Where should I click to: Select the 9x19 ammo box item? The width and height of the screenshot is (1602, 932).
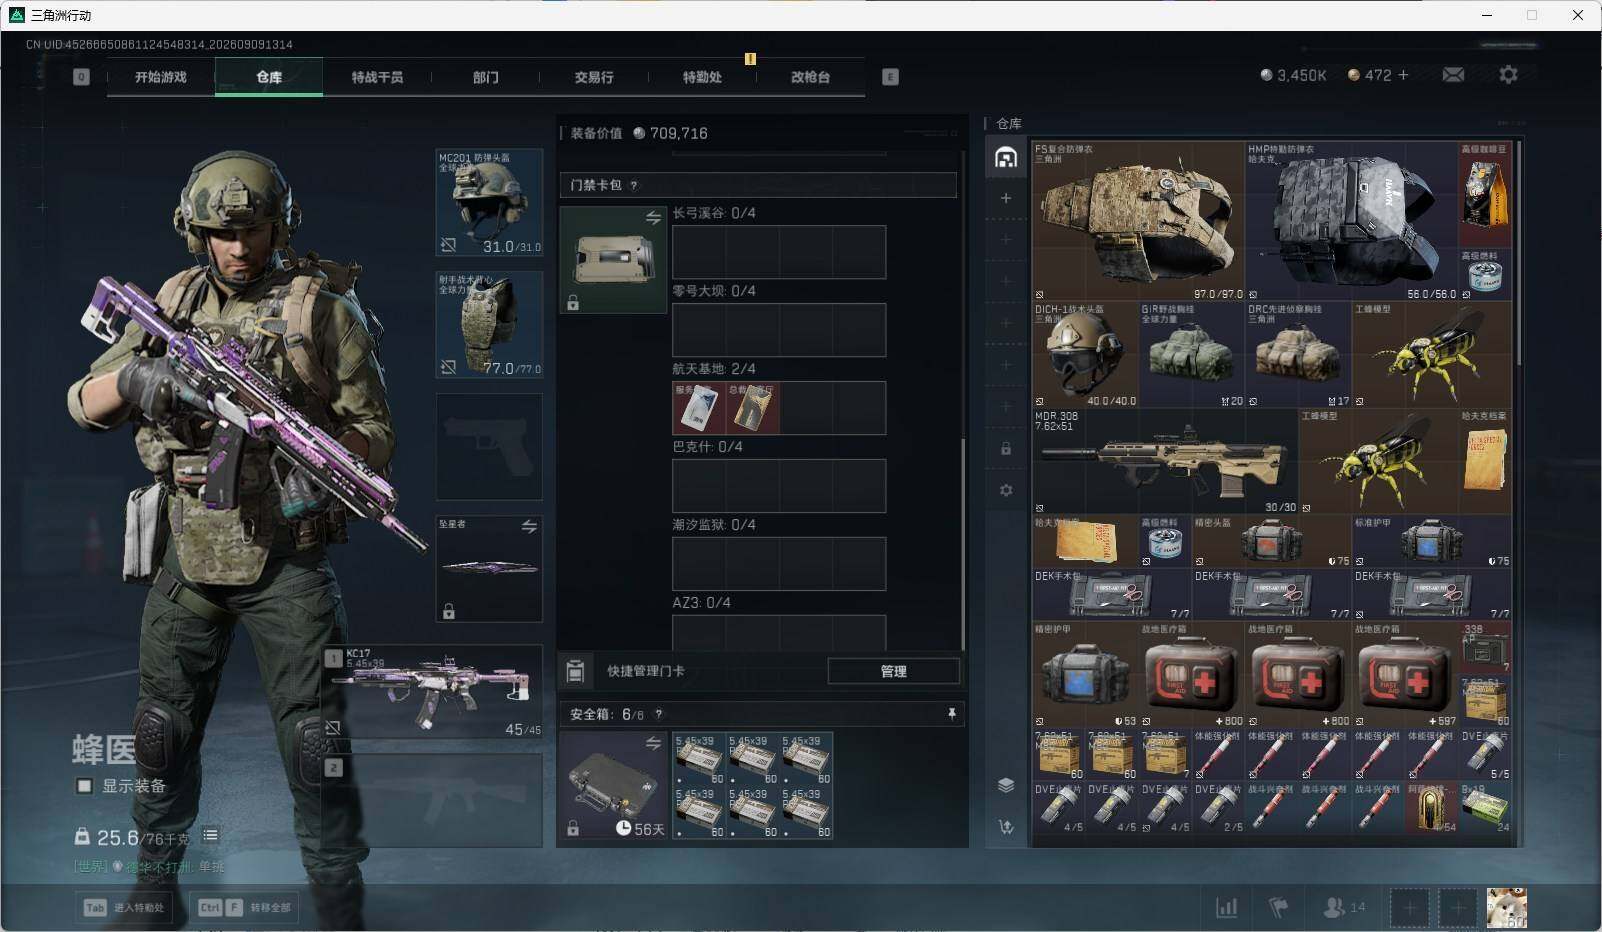1485,808
